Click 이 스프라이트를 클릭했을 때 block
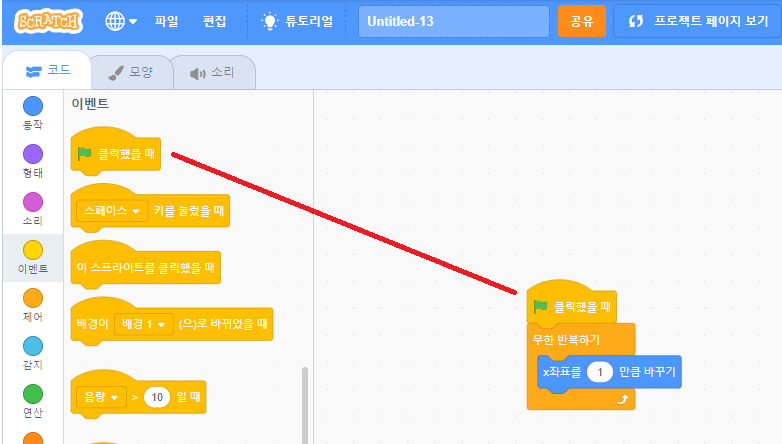The height and width of the screenshot is (444, 782). pyautogui.click(x=146, y=267)
